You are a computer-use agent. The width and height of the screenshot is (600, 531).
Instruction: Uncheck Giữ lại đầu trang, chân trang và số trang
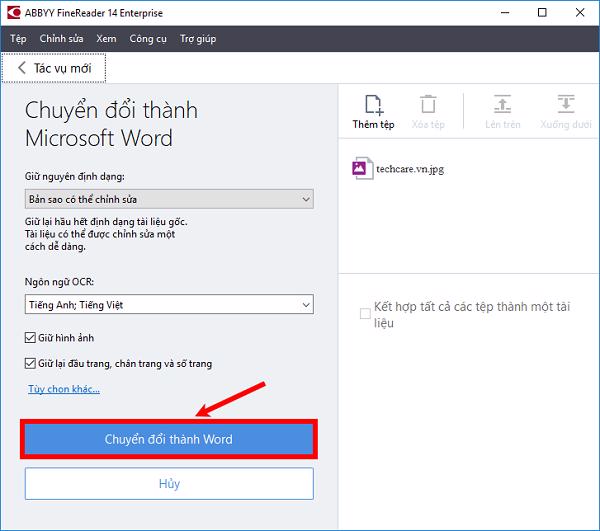tap(30, 363)
